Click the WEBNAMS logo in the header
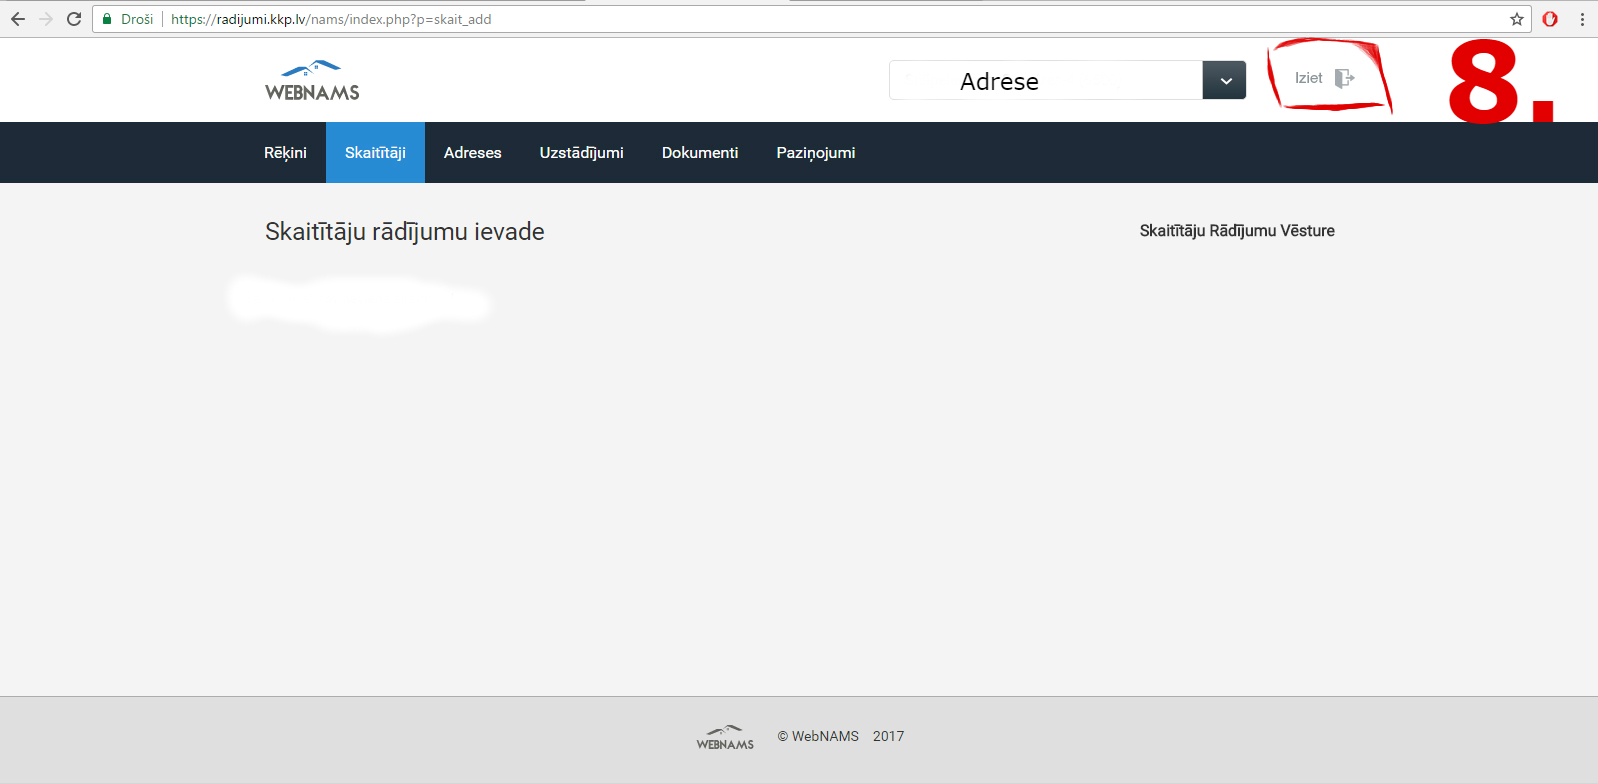 coord(312,81)
